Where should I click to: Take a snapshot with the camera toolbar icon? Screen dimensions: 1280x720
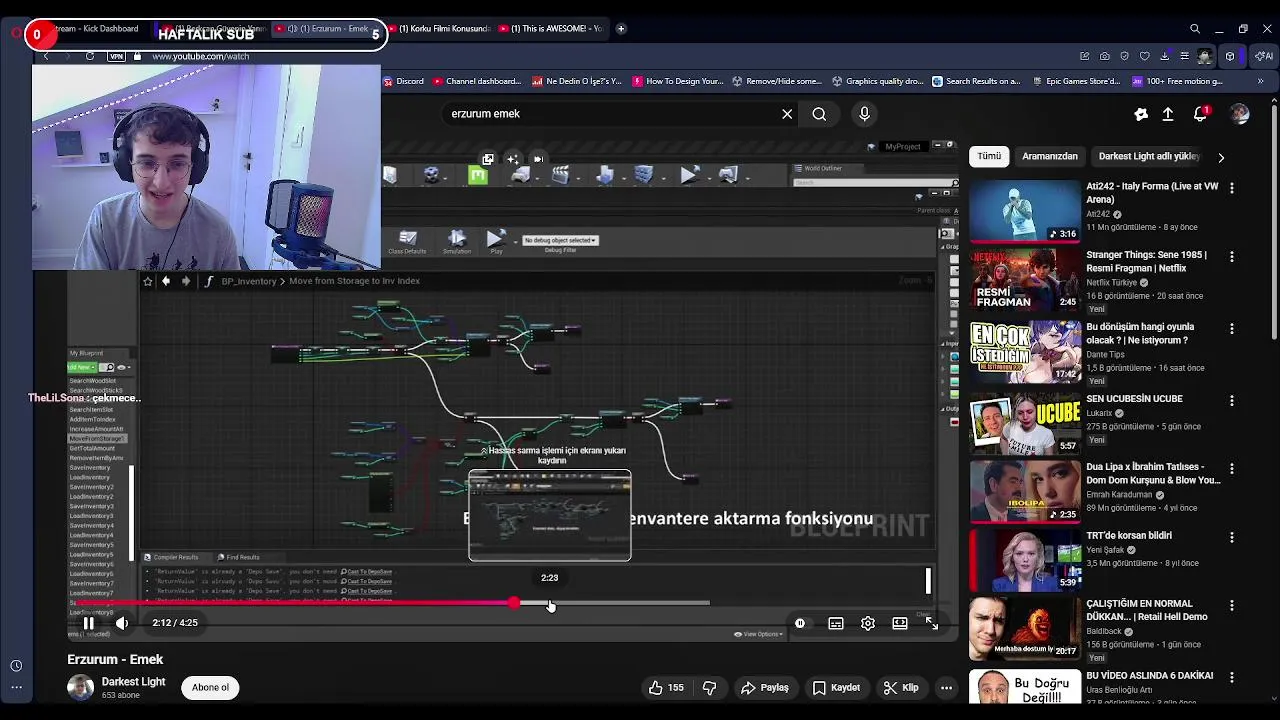(x=1105, y=57)
